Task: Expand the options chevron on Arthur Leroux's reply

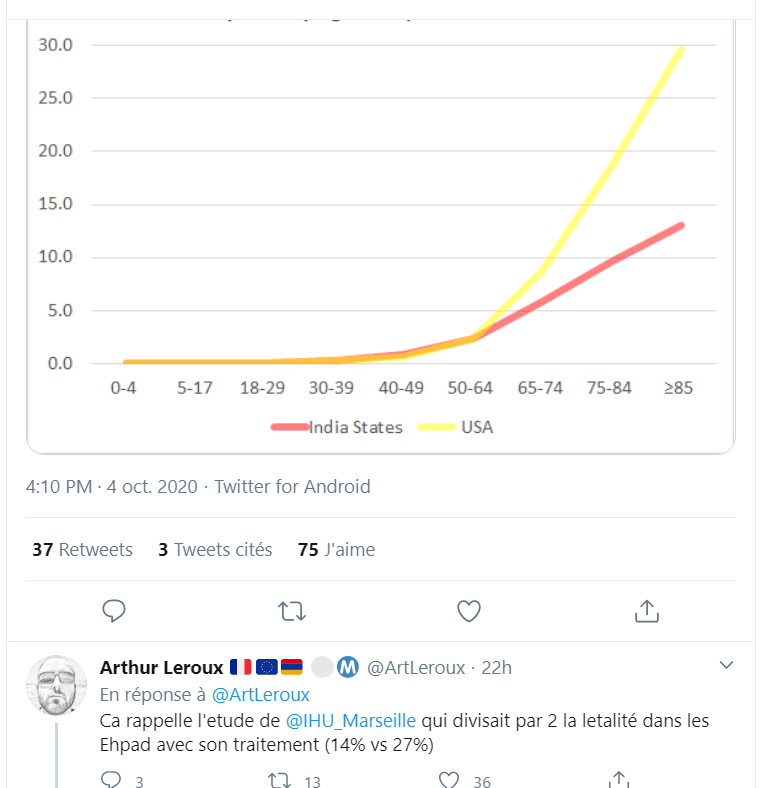Action: coord(727,665)
